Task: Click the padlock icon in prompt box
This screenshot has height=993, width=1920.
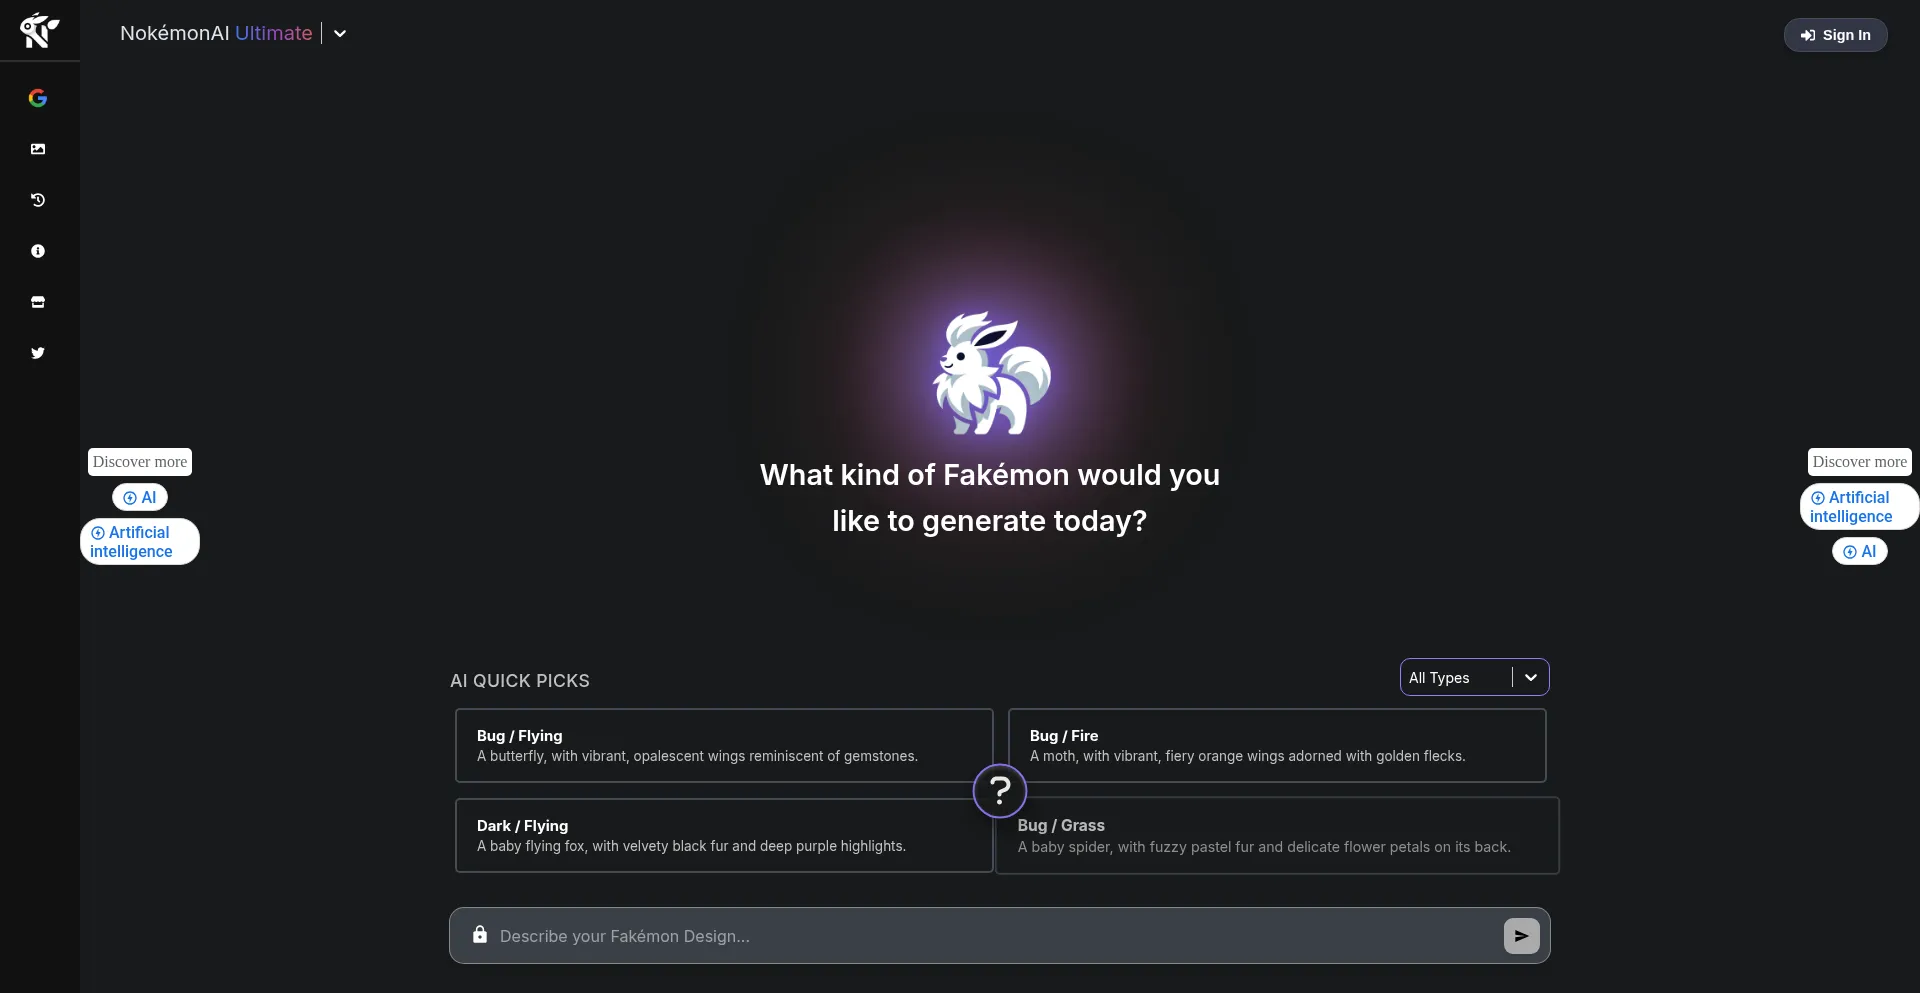Action: click(x=480, y=935)
